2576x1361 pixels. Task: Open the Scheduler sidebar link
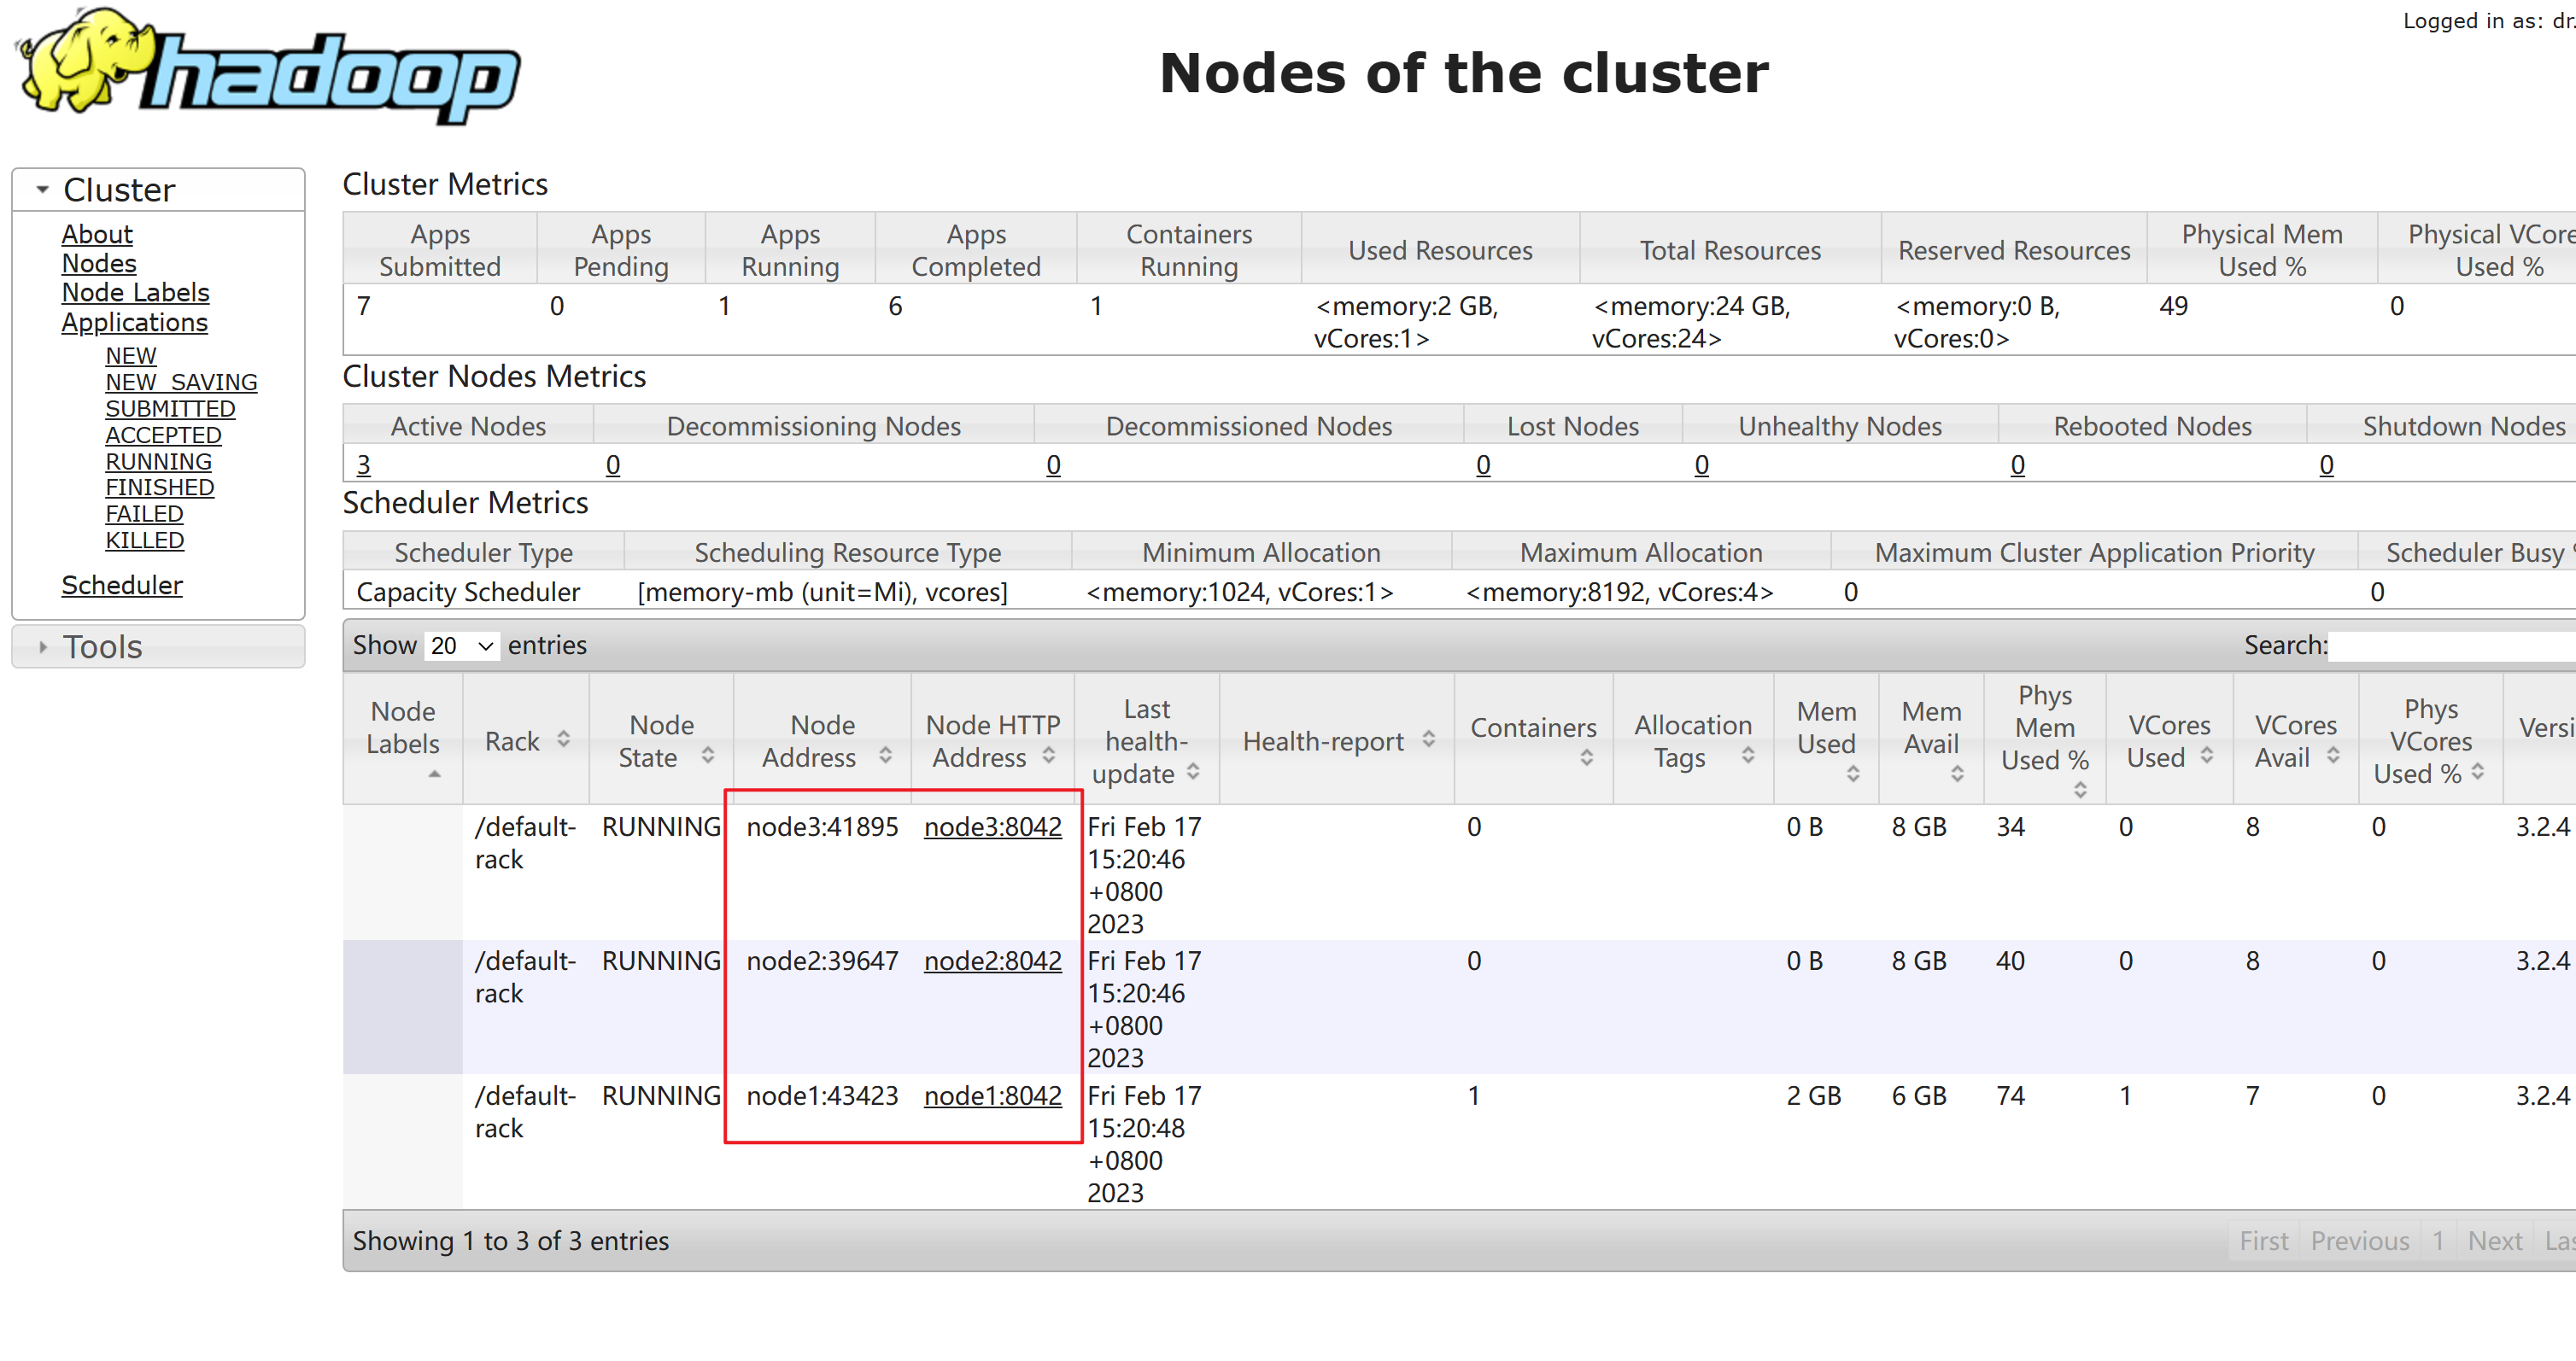(x=121, y=585)
